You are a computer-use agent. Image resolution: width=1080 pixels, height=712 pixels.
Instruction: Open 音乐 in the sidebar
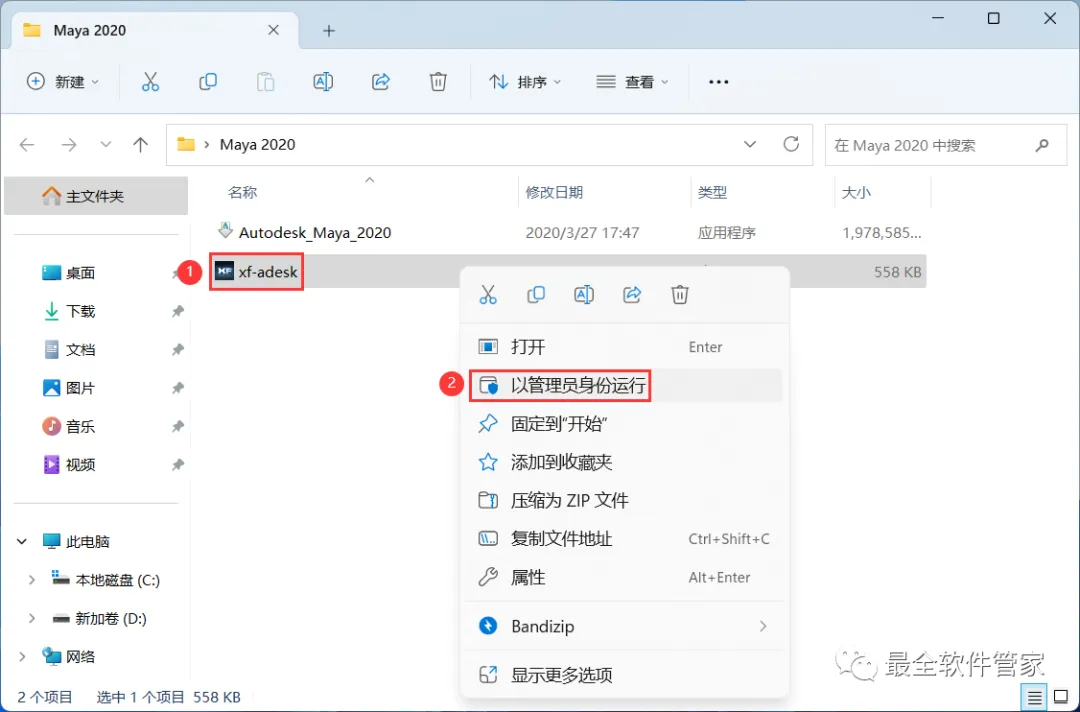81,427
